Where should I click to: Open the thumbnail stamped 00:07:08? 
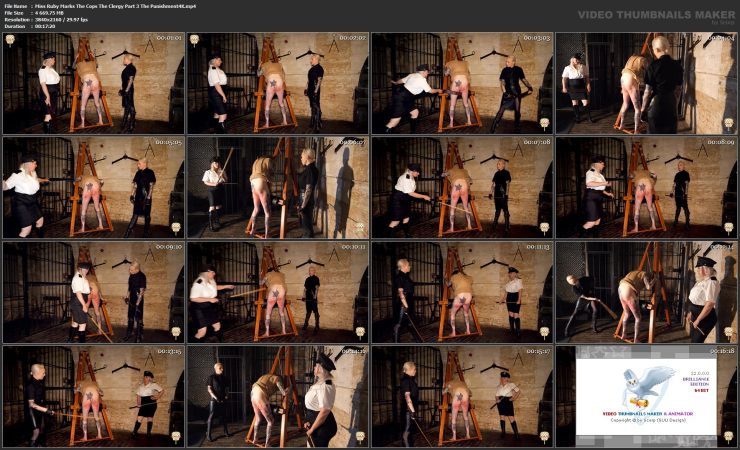[x=462, y=187]
